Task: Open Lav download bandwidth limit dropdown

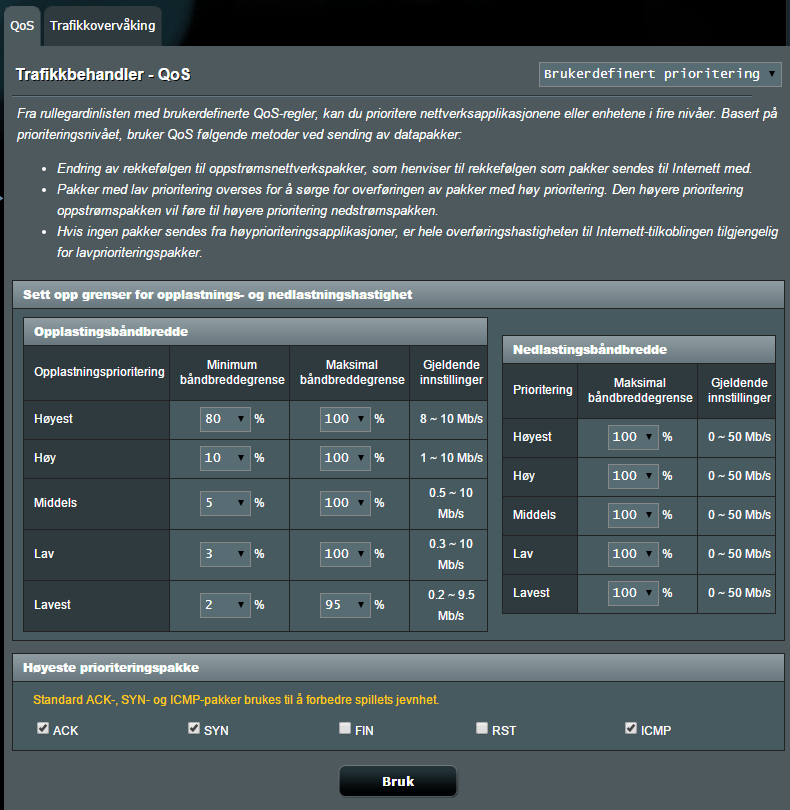Action: (x=633, y=554)
